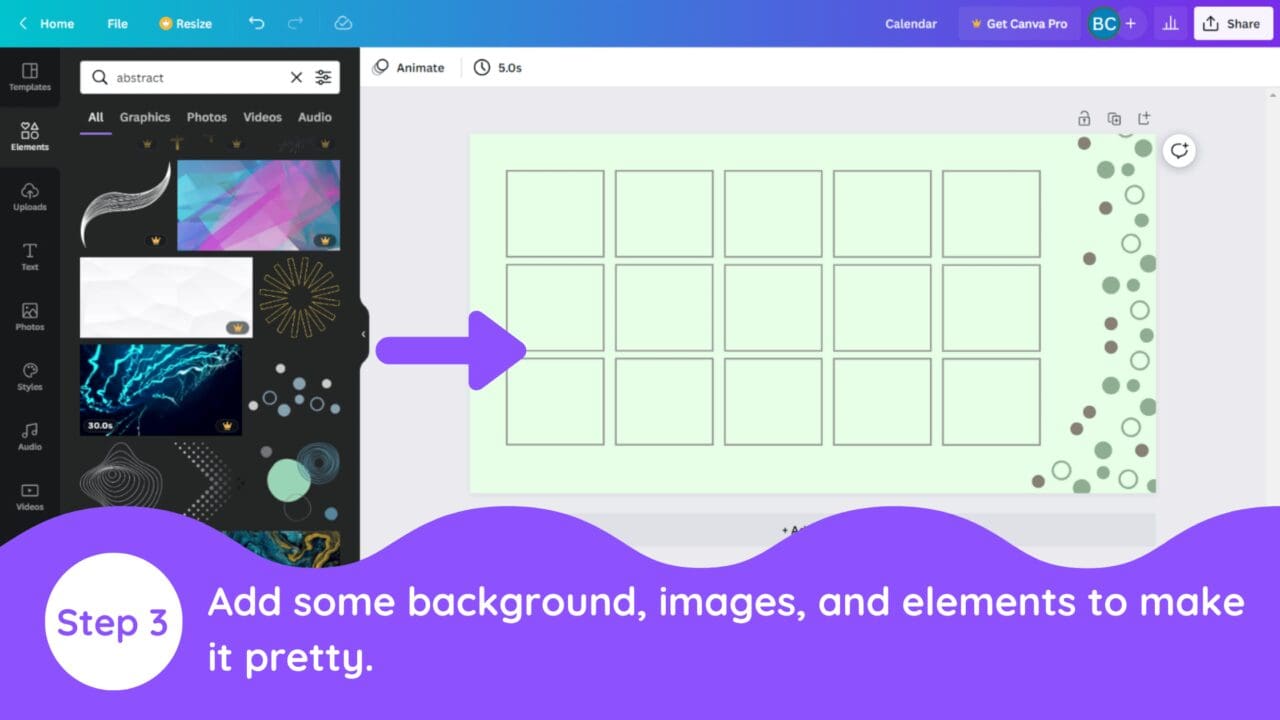Open the Templates panel
1280x720 pixels.
tap(29, 77)
